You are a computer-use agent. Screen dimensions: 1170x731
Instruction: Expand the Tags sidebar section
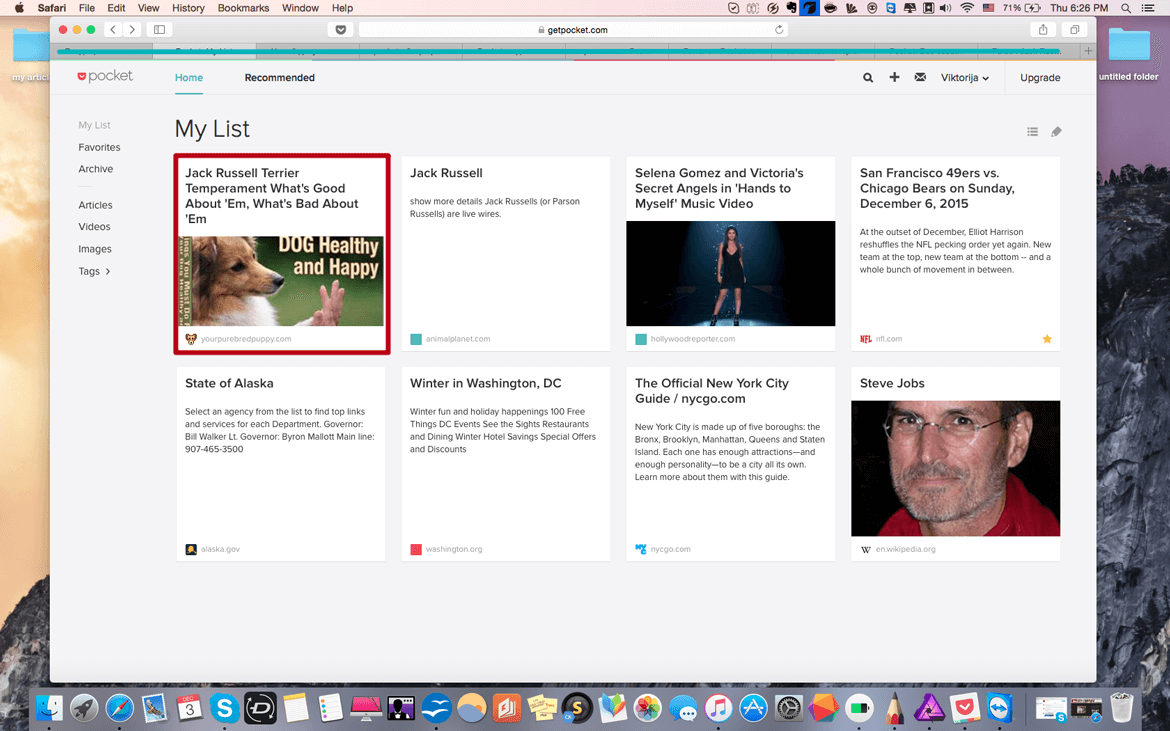click(95, 272)
